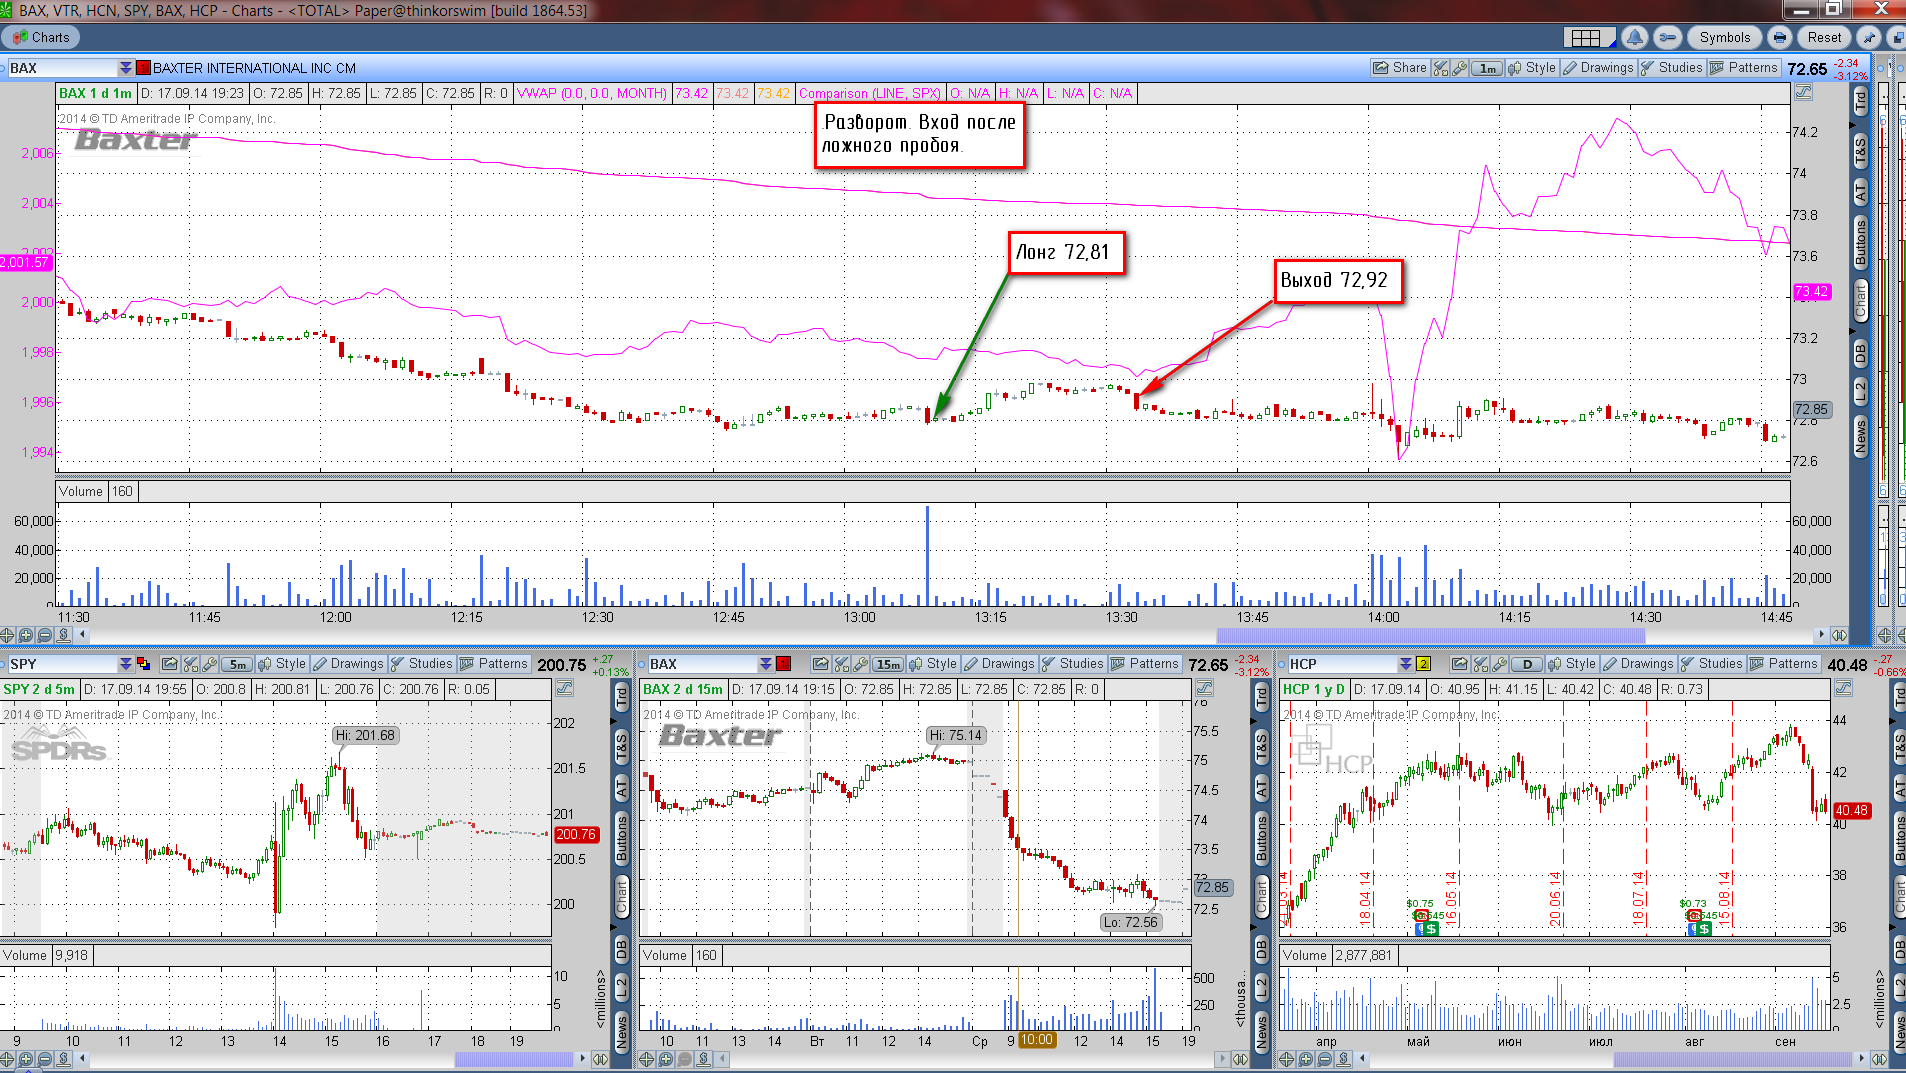Click the main chart studies toggle icon near 74.2
The width and height of the screenshot is (1906, 1073).
click(1803, 92)
